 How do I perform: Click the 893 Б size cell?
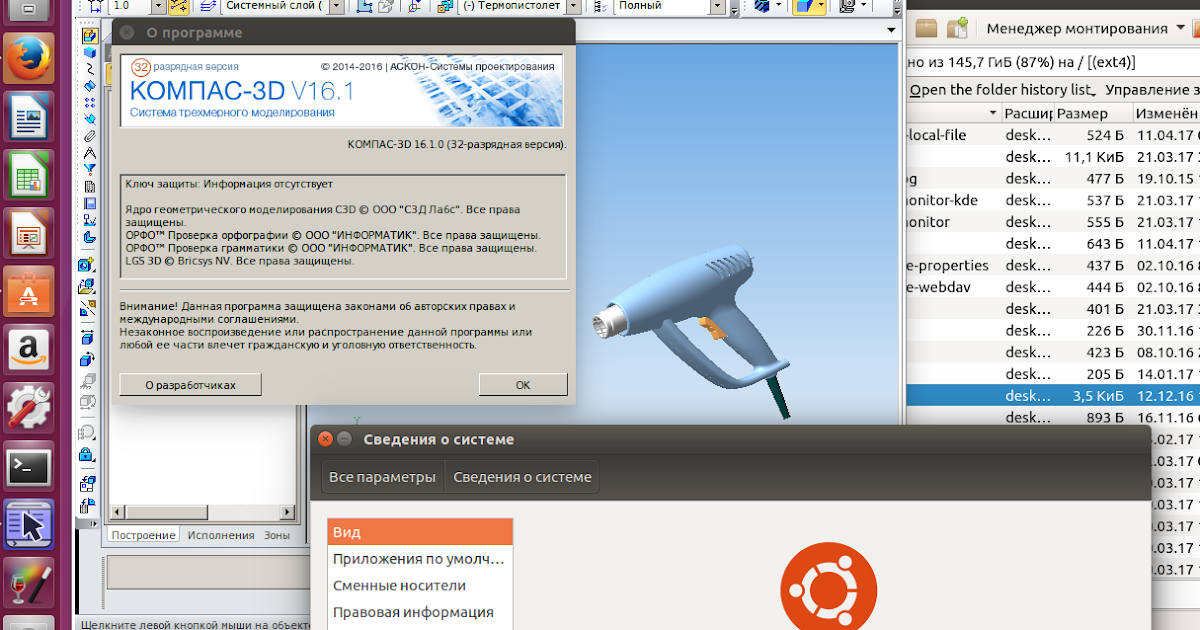[x=1105, y=418]
